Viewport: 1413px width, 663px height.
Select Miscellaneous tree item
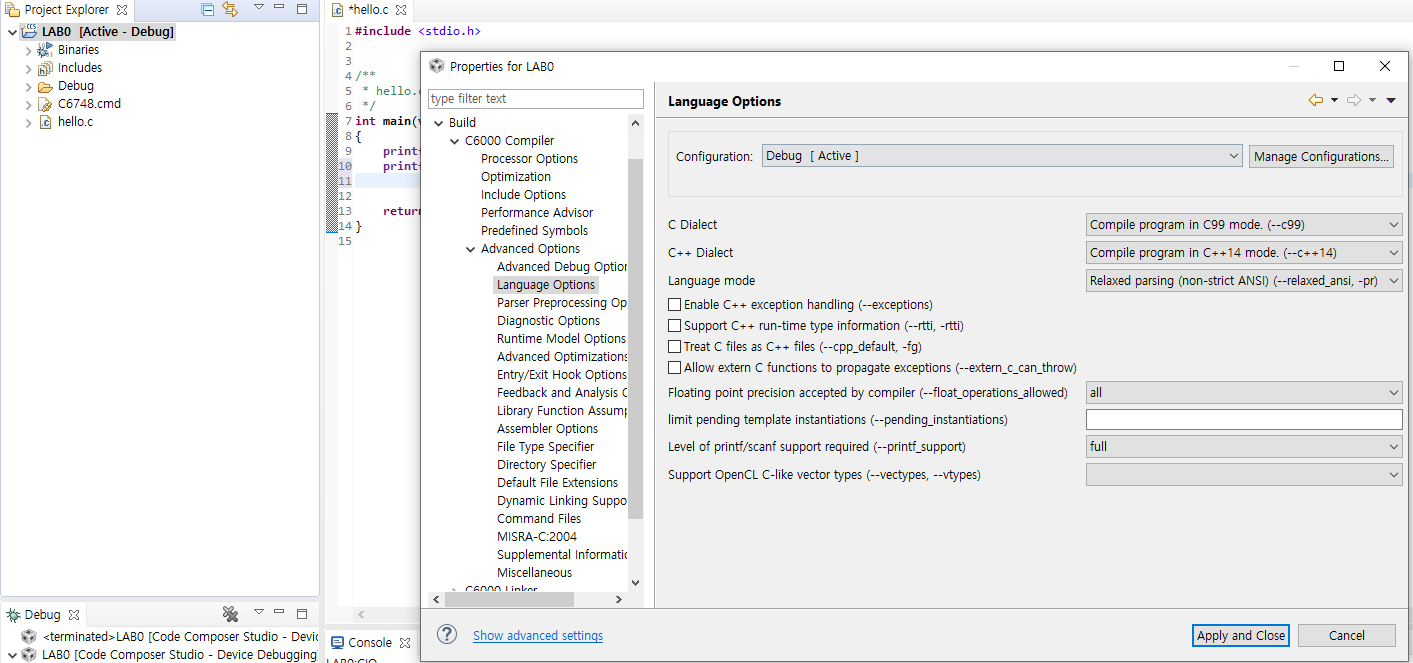click(x=534, y=573)
